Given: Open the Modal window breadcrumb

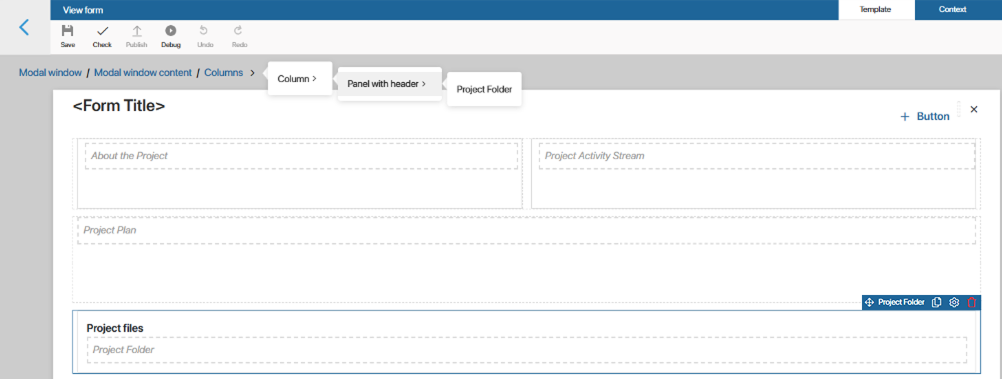Looking at the screenshot, I should click(x=50, y=73).
